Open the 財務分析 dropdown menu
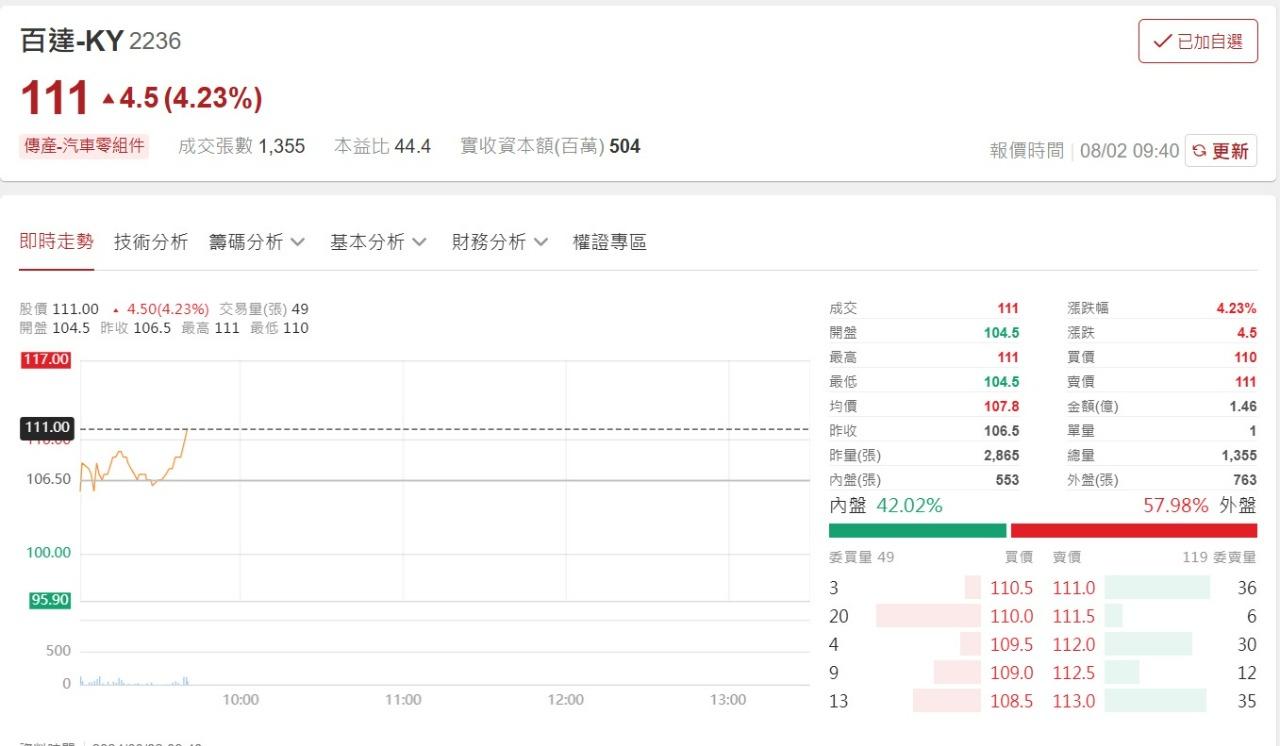Image resolution: width=1280 pixels, height=746 pixels. tap(500, 242)
